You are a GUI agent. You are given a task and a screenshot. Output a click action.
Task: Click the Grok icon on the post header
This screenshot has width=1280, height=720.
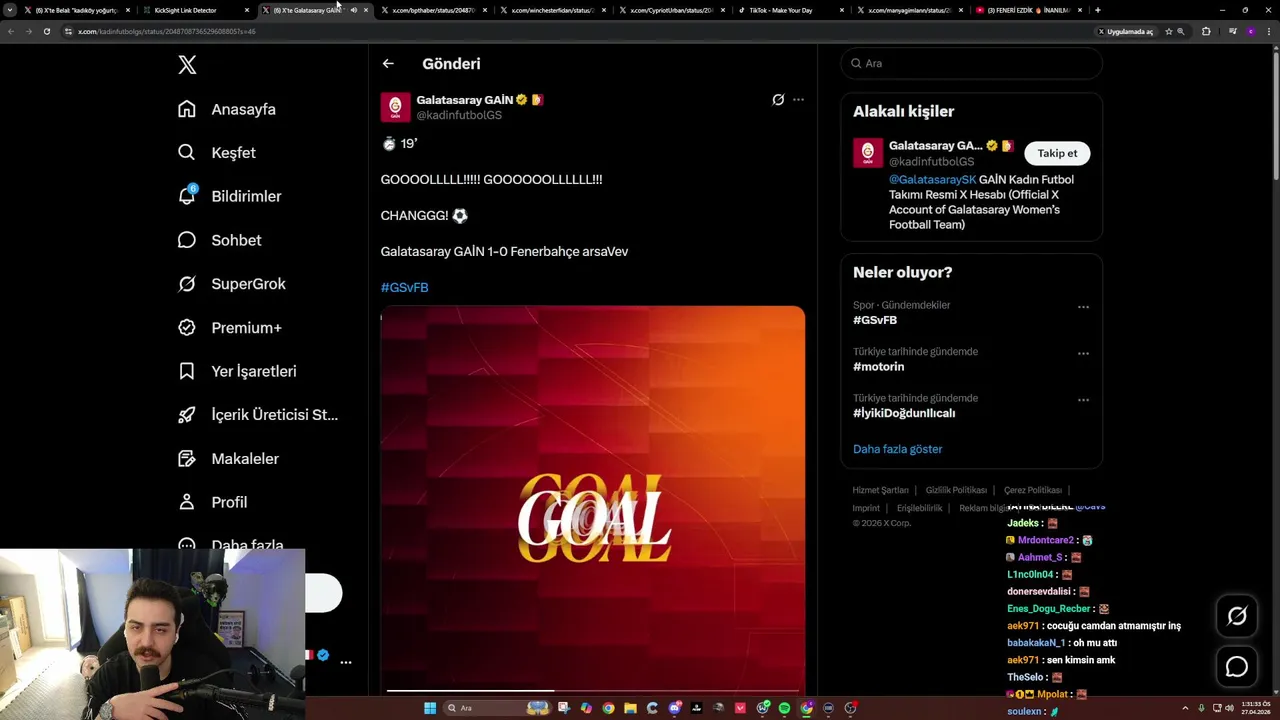778,100
